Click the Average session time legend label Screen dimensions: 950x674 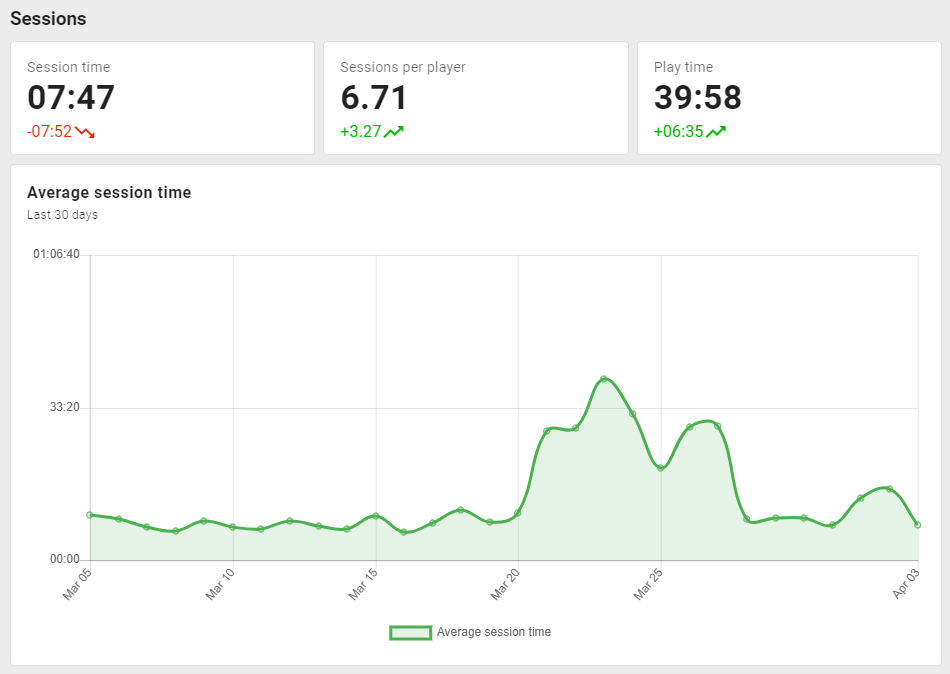(494, 632)
